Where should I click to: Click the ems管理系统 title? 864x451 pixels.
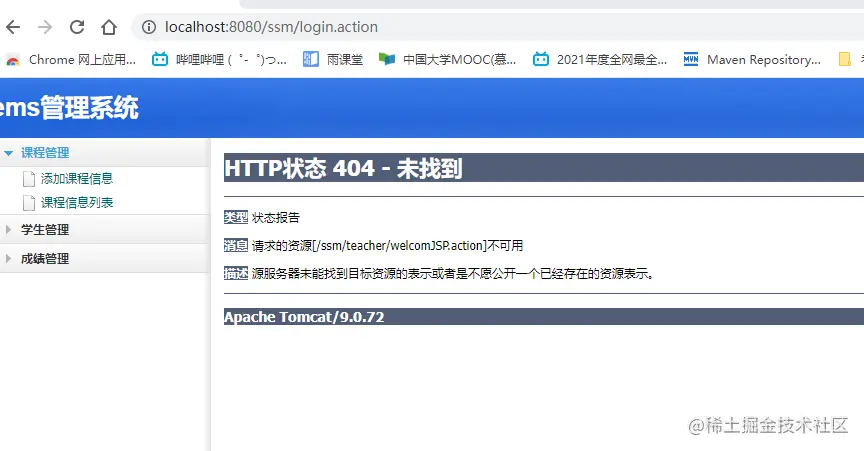(68, 108)
